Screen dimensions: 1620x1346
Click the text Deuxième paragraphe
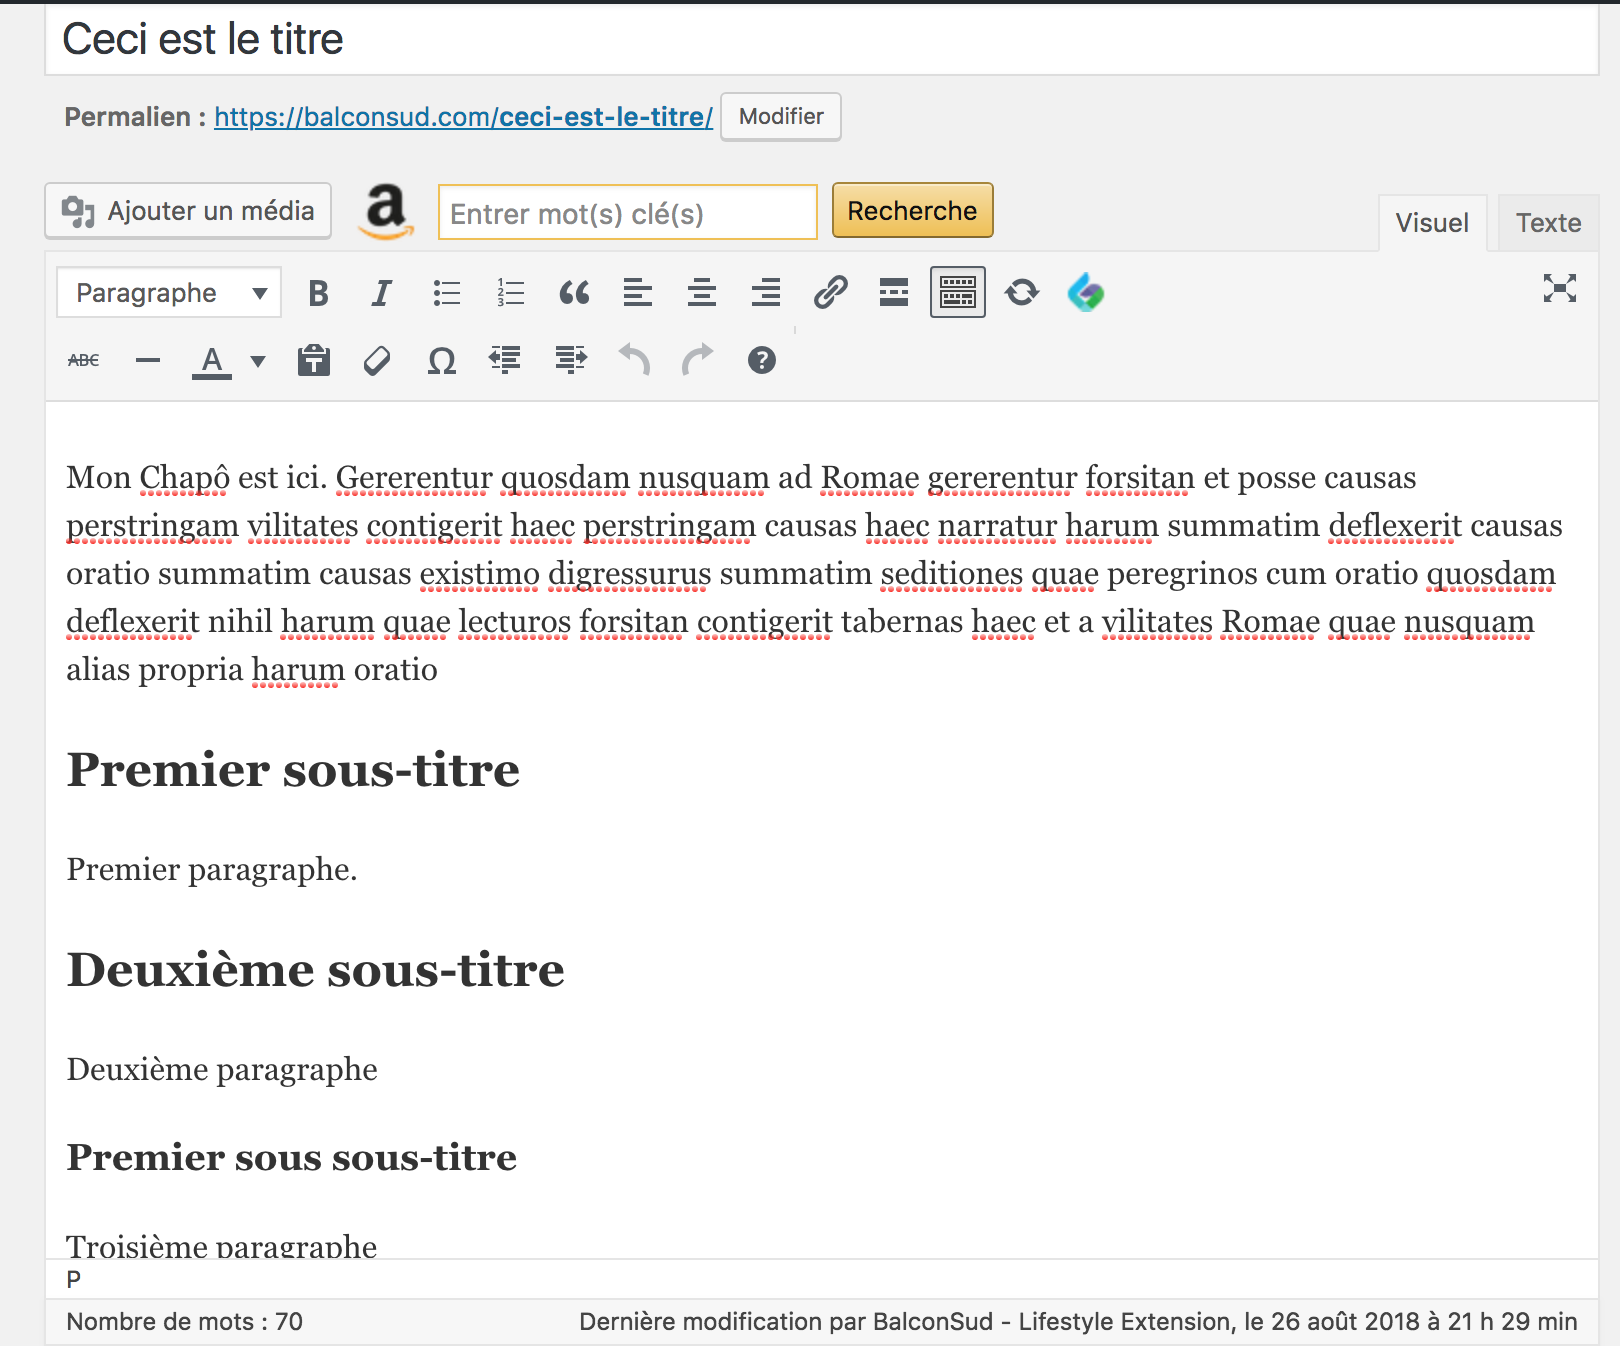pyautogui.click(x=221, y=1070)
